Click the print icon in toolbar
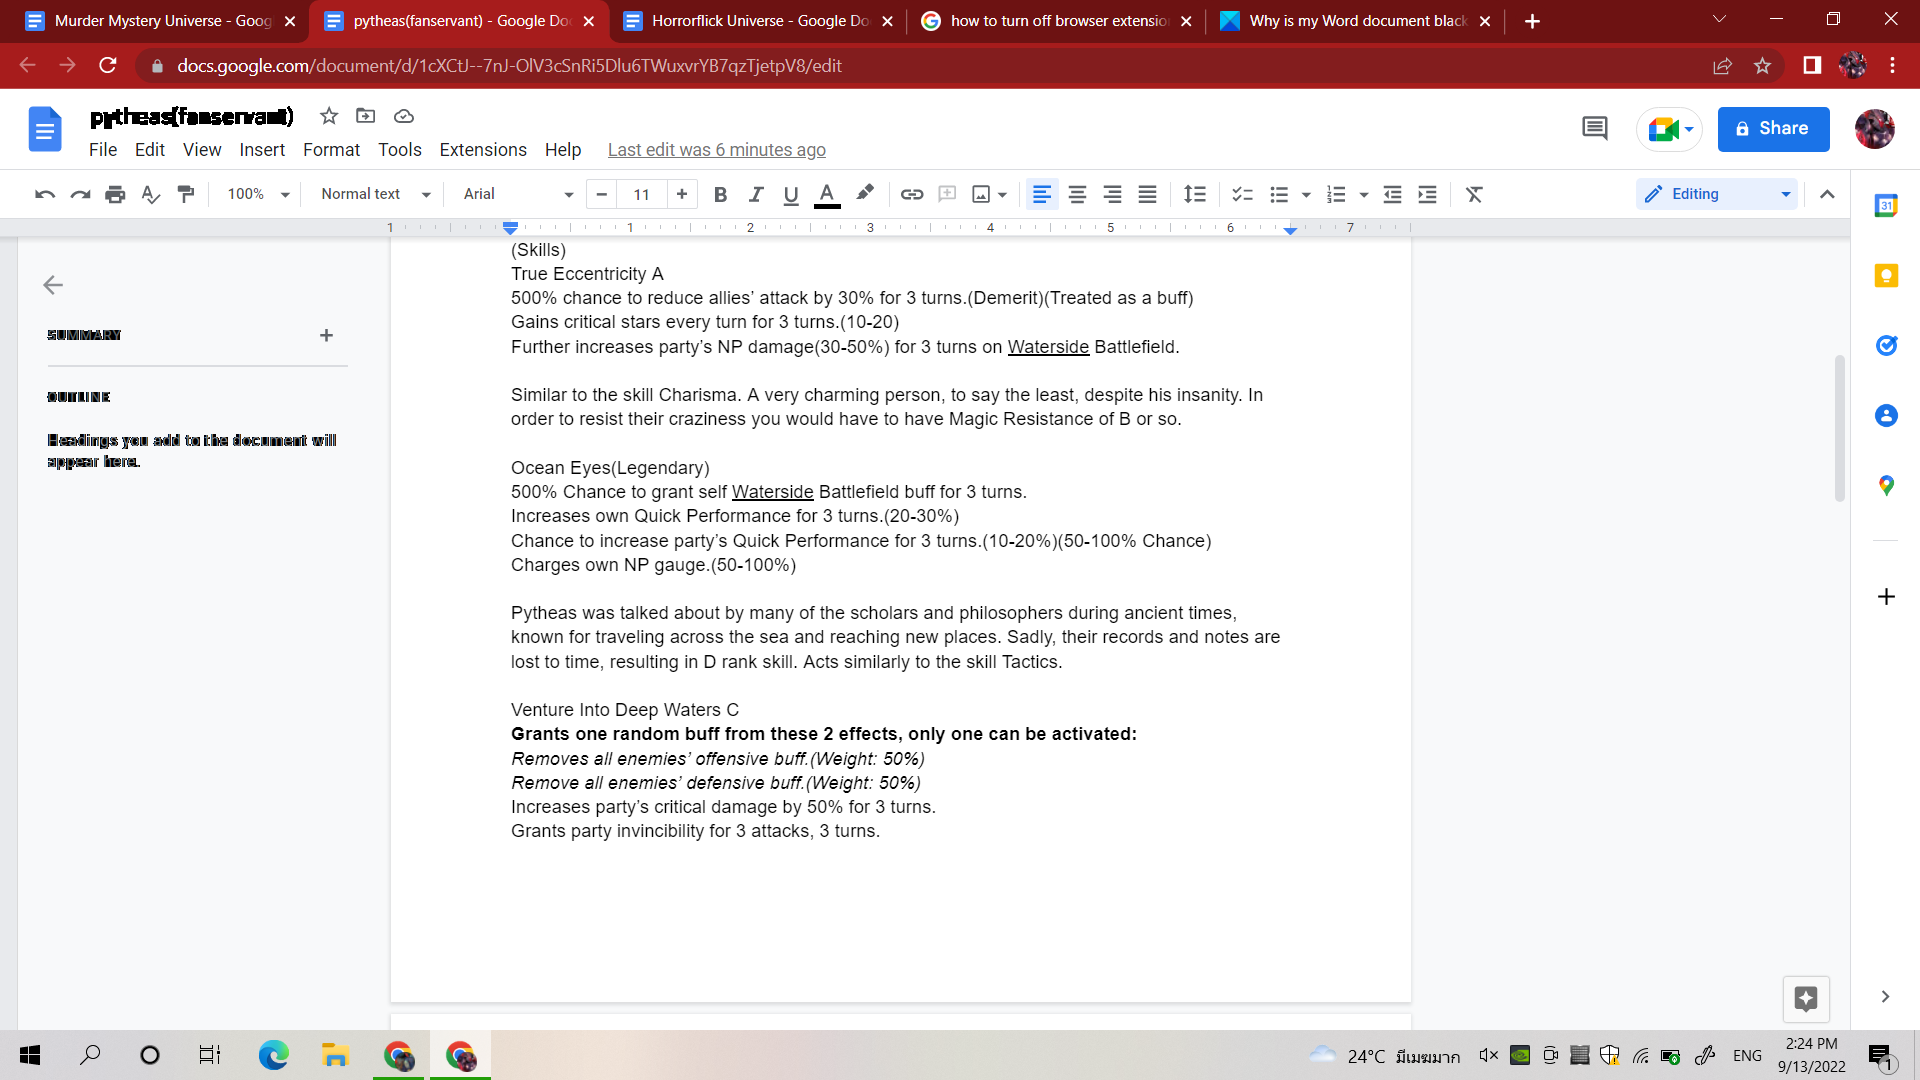1920x1080 pixels. 115,194
